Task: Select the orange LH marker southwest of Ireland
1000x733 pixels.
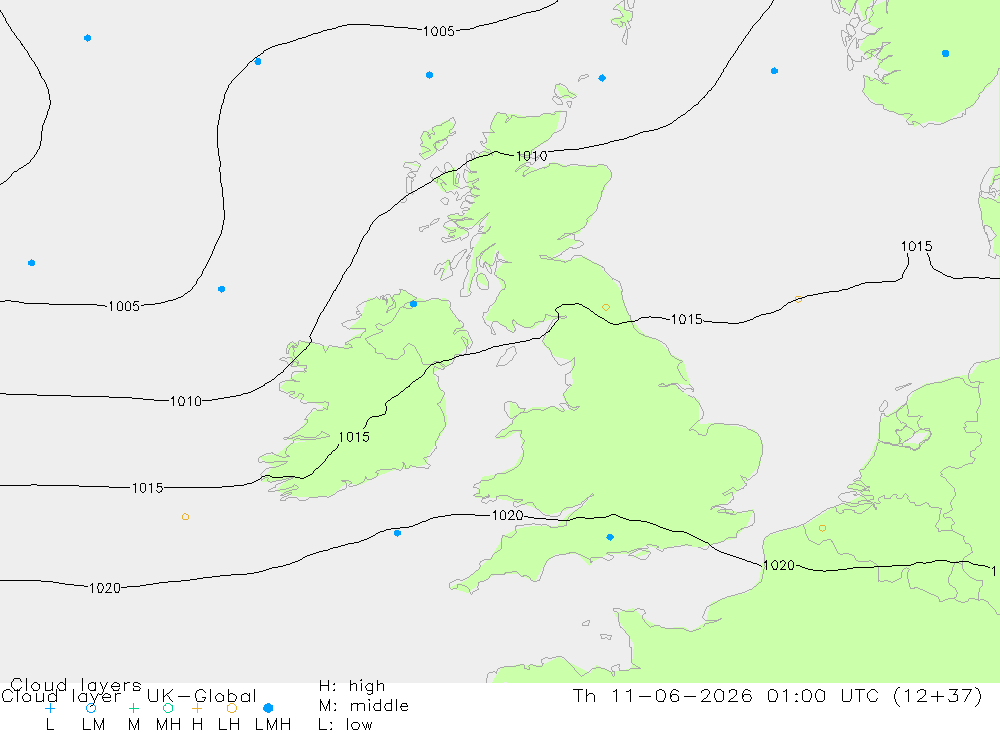Action: (x=185, y=517)
